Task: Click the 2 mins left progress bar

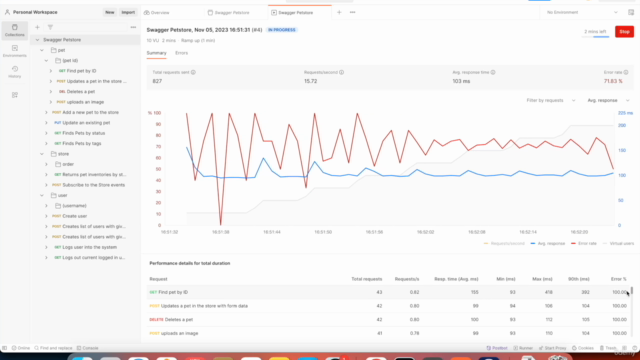Action: point(595,36)
